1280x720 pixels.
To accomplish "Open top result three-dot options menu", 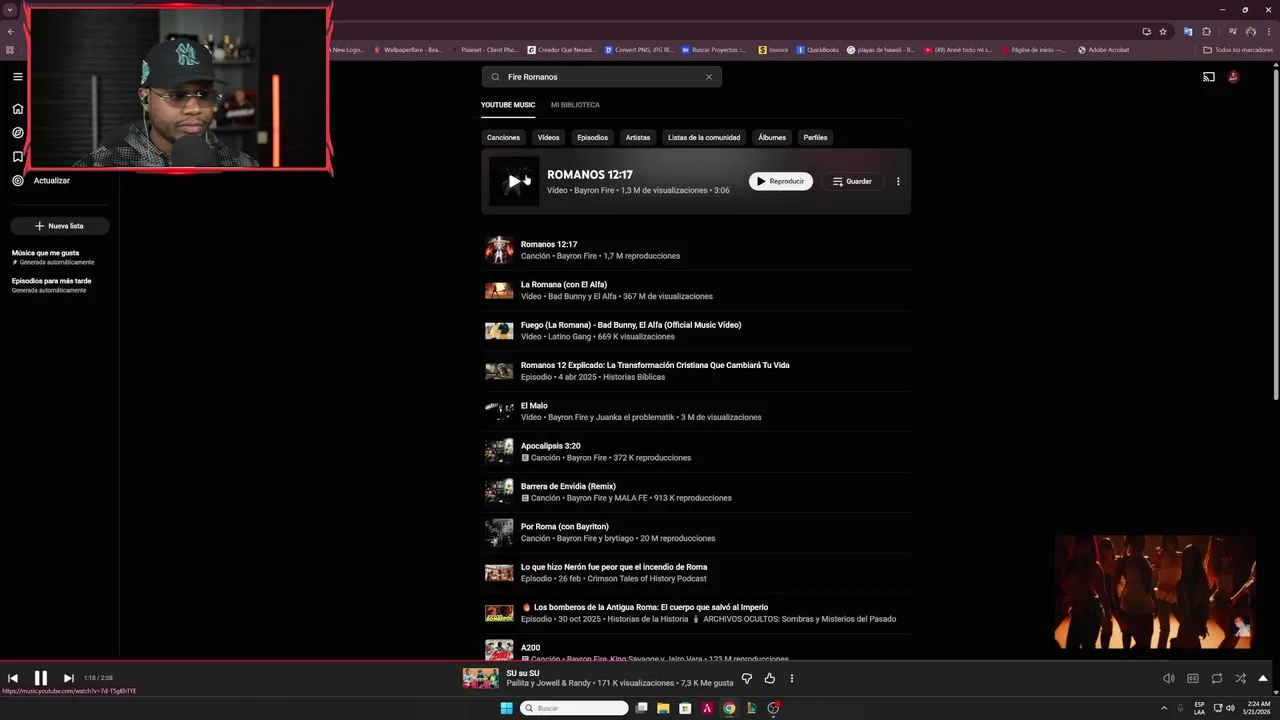I will 898,181.
